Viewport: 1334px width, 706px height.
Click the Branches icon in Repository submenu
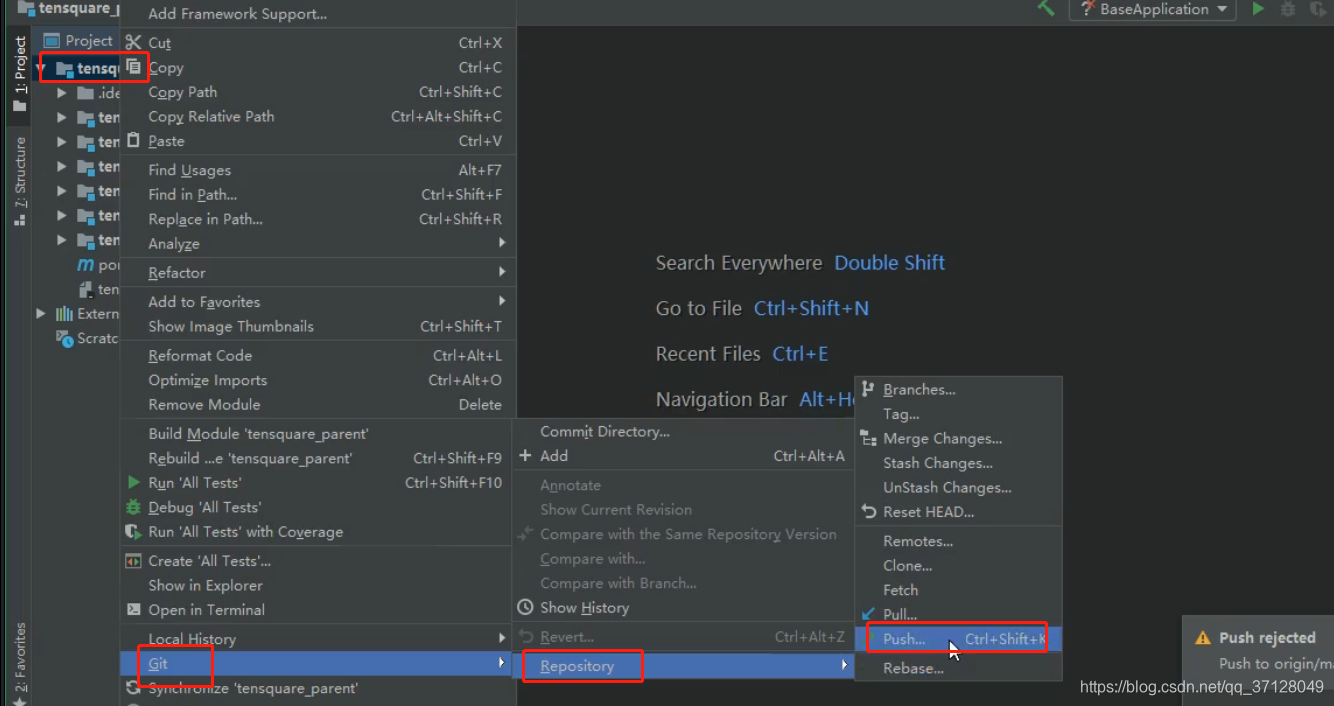868,390
